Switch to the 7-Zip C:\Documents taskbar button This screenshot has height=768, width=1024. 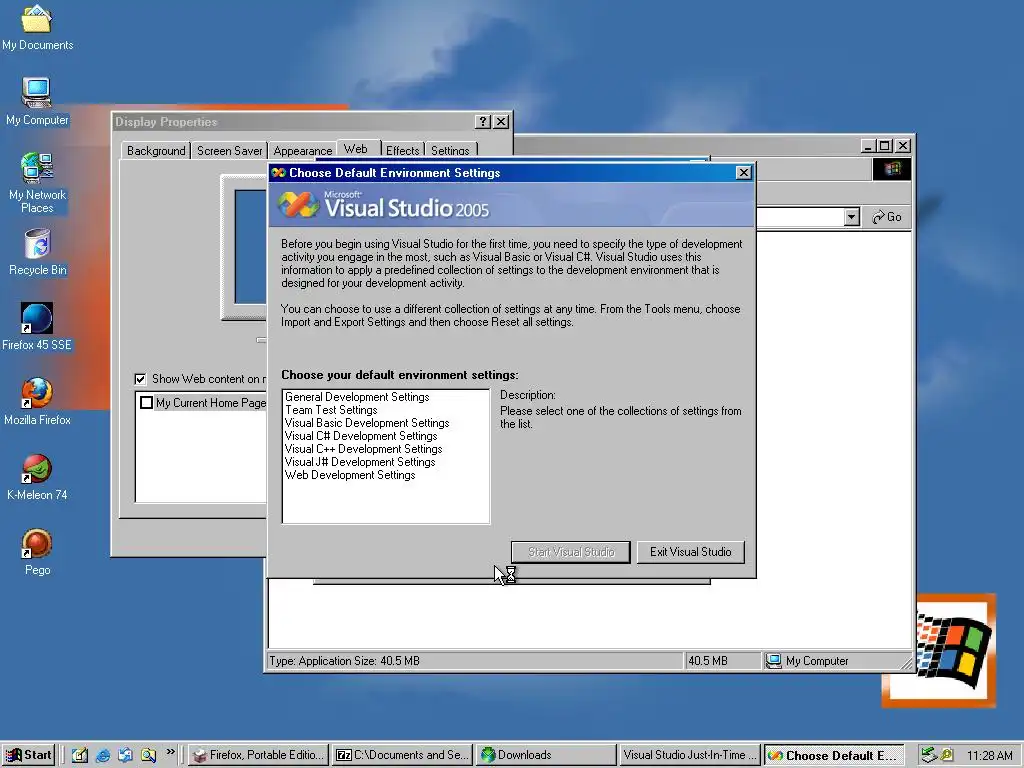coord(402,755)
